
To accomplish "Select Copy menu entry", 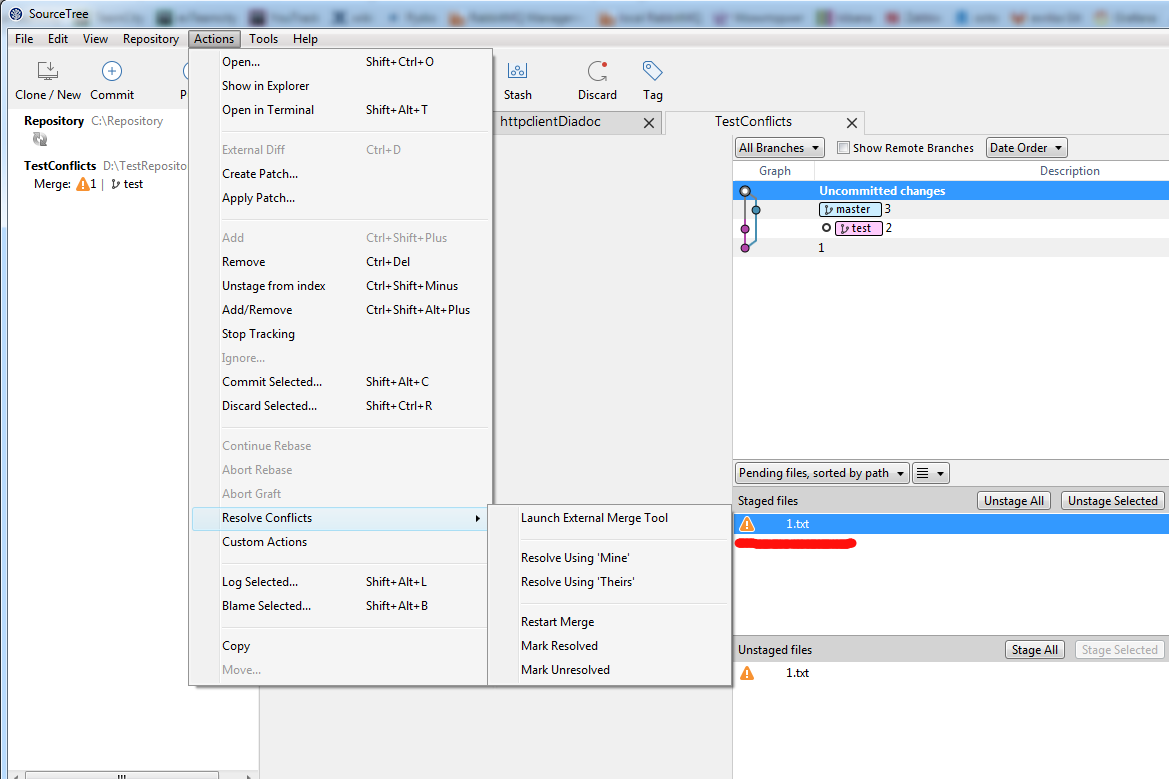I will [341, 646].
